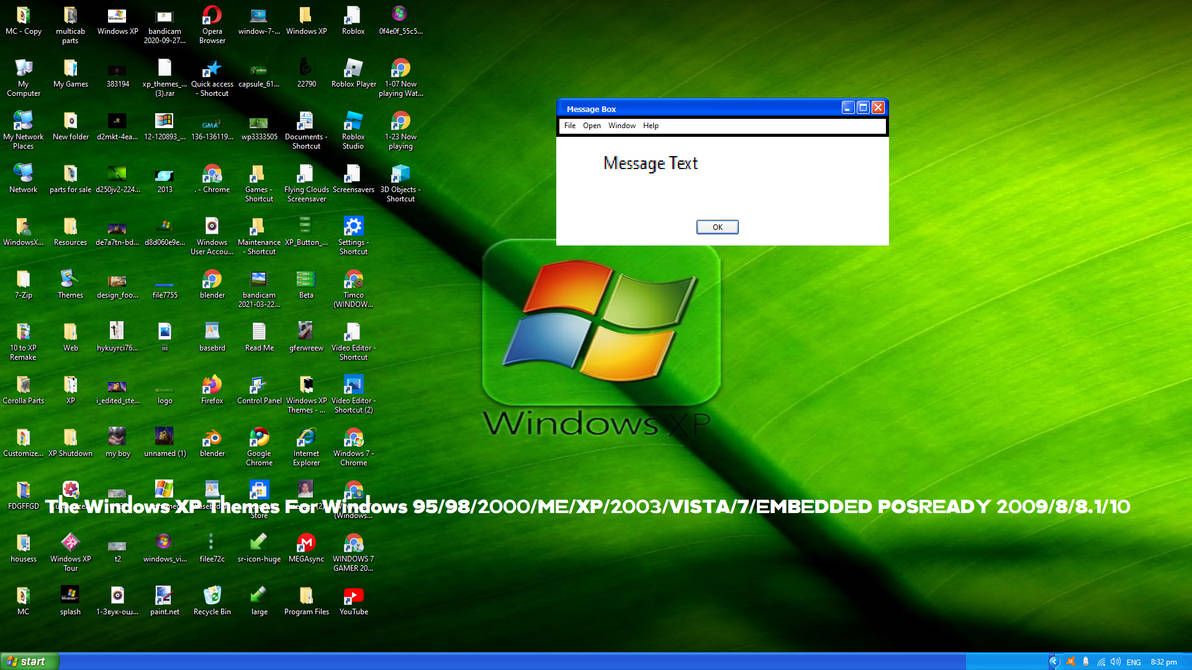Open the Opera Browser shortcut
This screenshot has height=670, width=1192.
(x=211, y=16)
